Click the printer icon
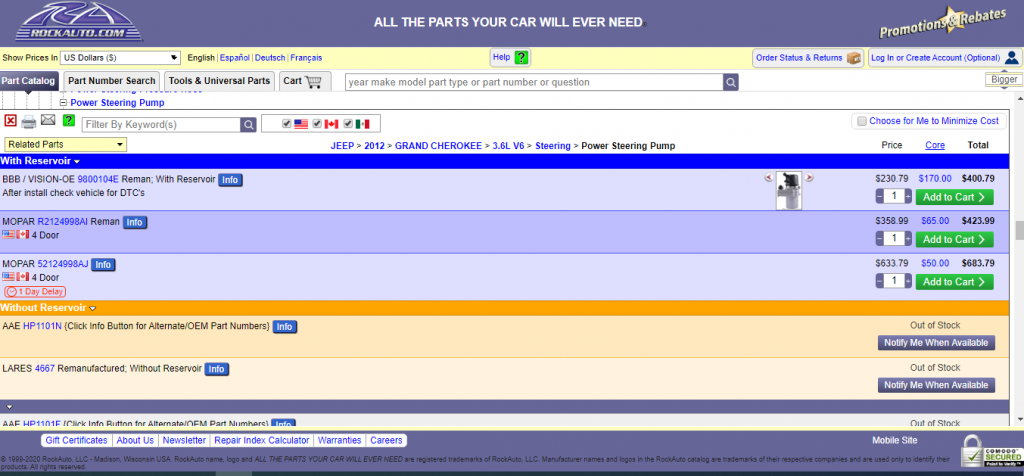1024x476 pixels. coord(29,121)
